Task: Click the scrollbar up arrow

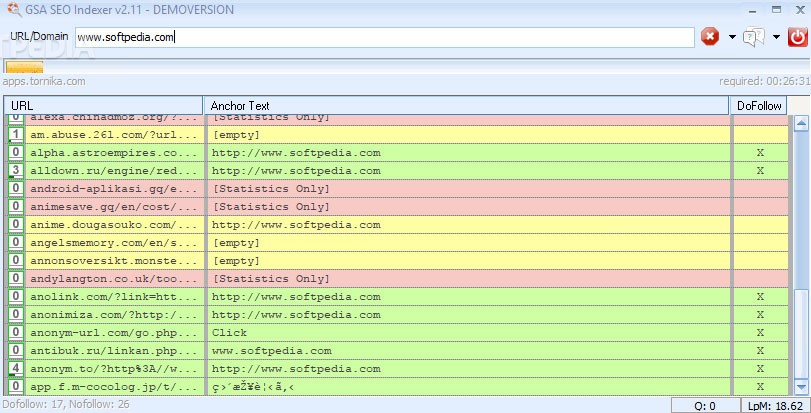Action: 801,124
